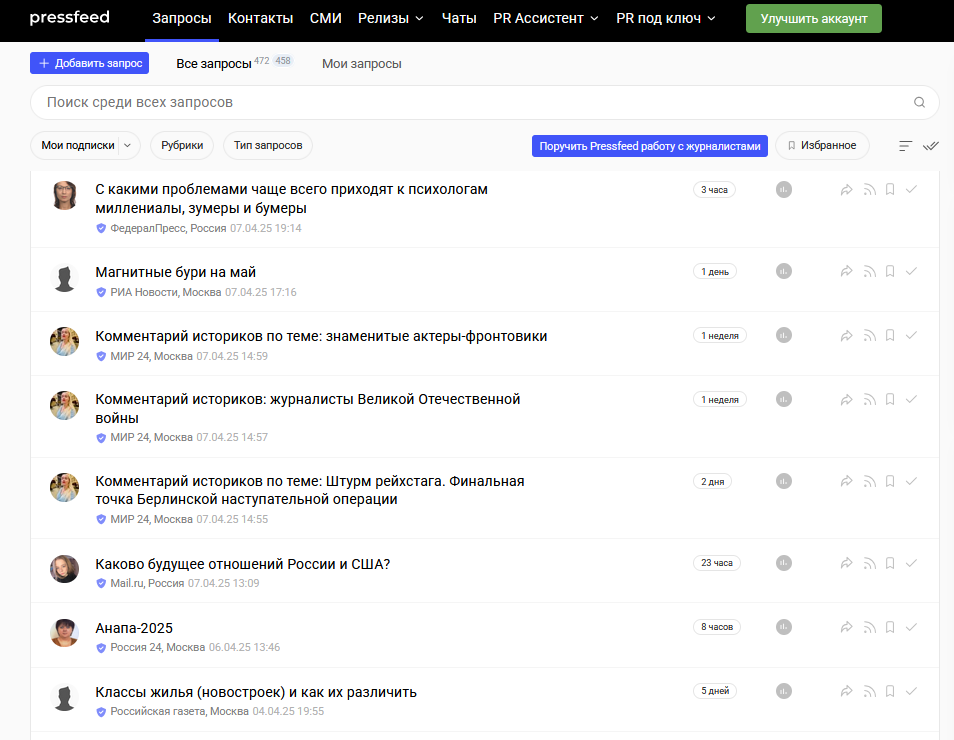
Task: Open Каково будущее отношений России и США
Action: (242, 564)
